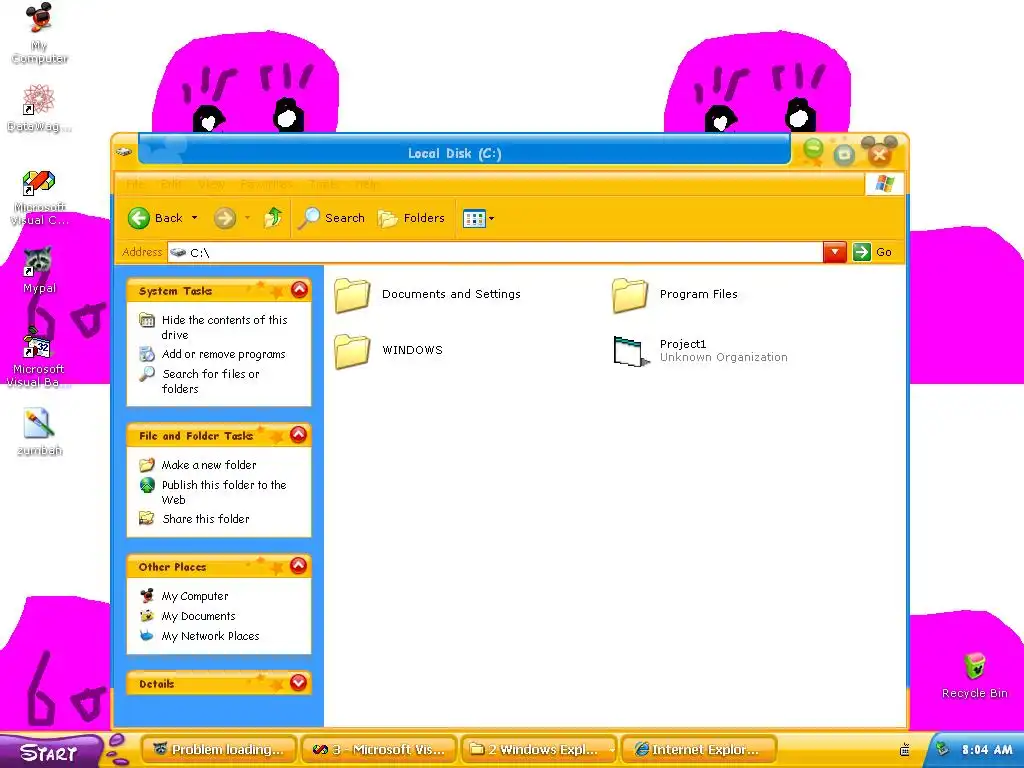The width and height of the screenshot is (1024, 768).
Task: Open My Network Places link
Action: tap(210, 636)
